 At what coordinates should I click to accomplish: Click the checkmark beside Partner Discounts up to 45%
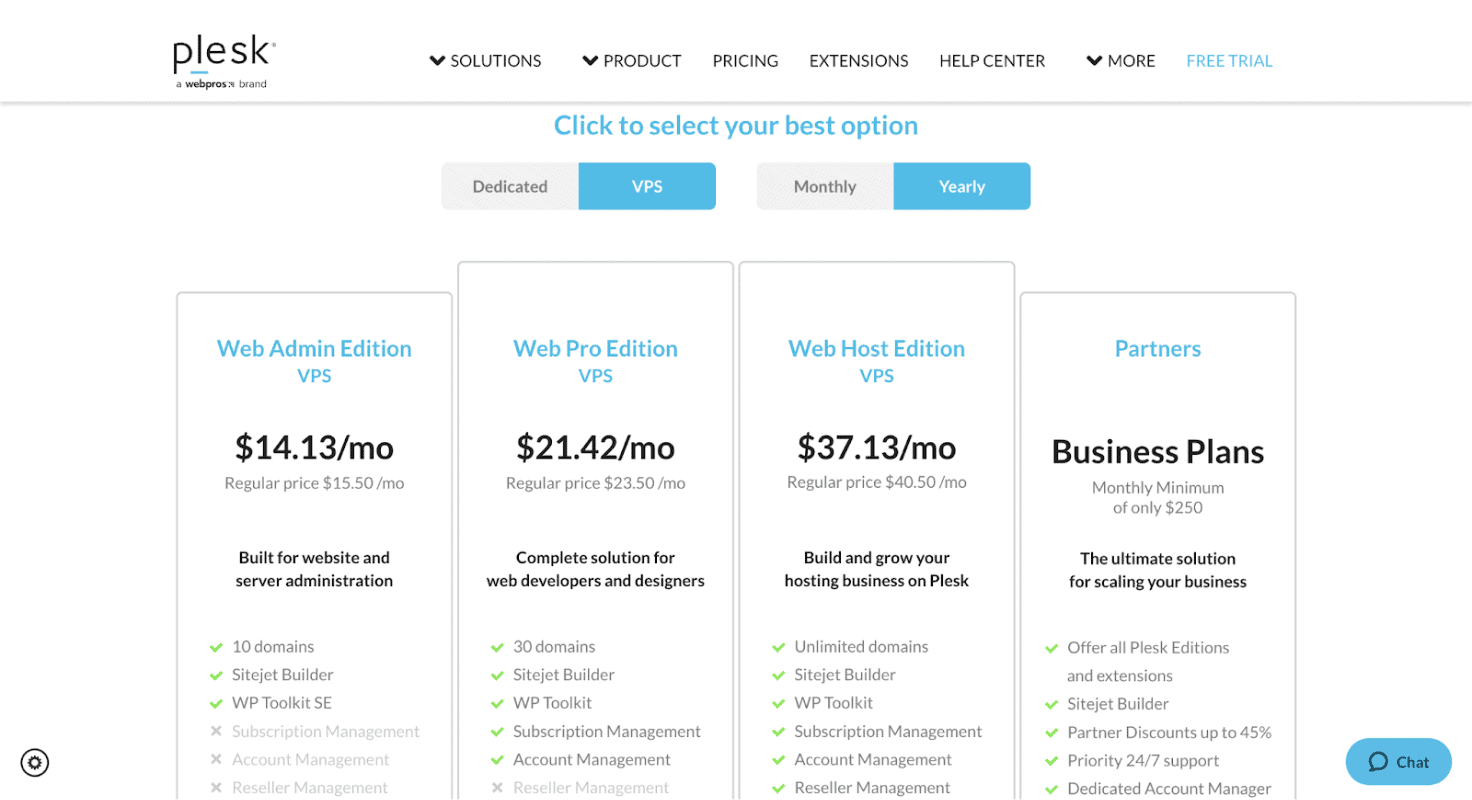(x=1051, y=733)
